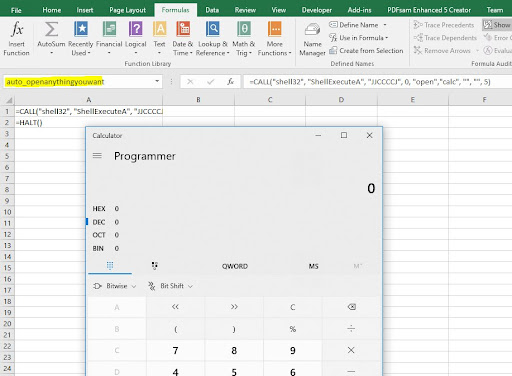
Task: Click left shift << key
Action: [x=175, y=307]
